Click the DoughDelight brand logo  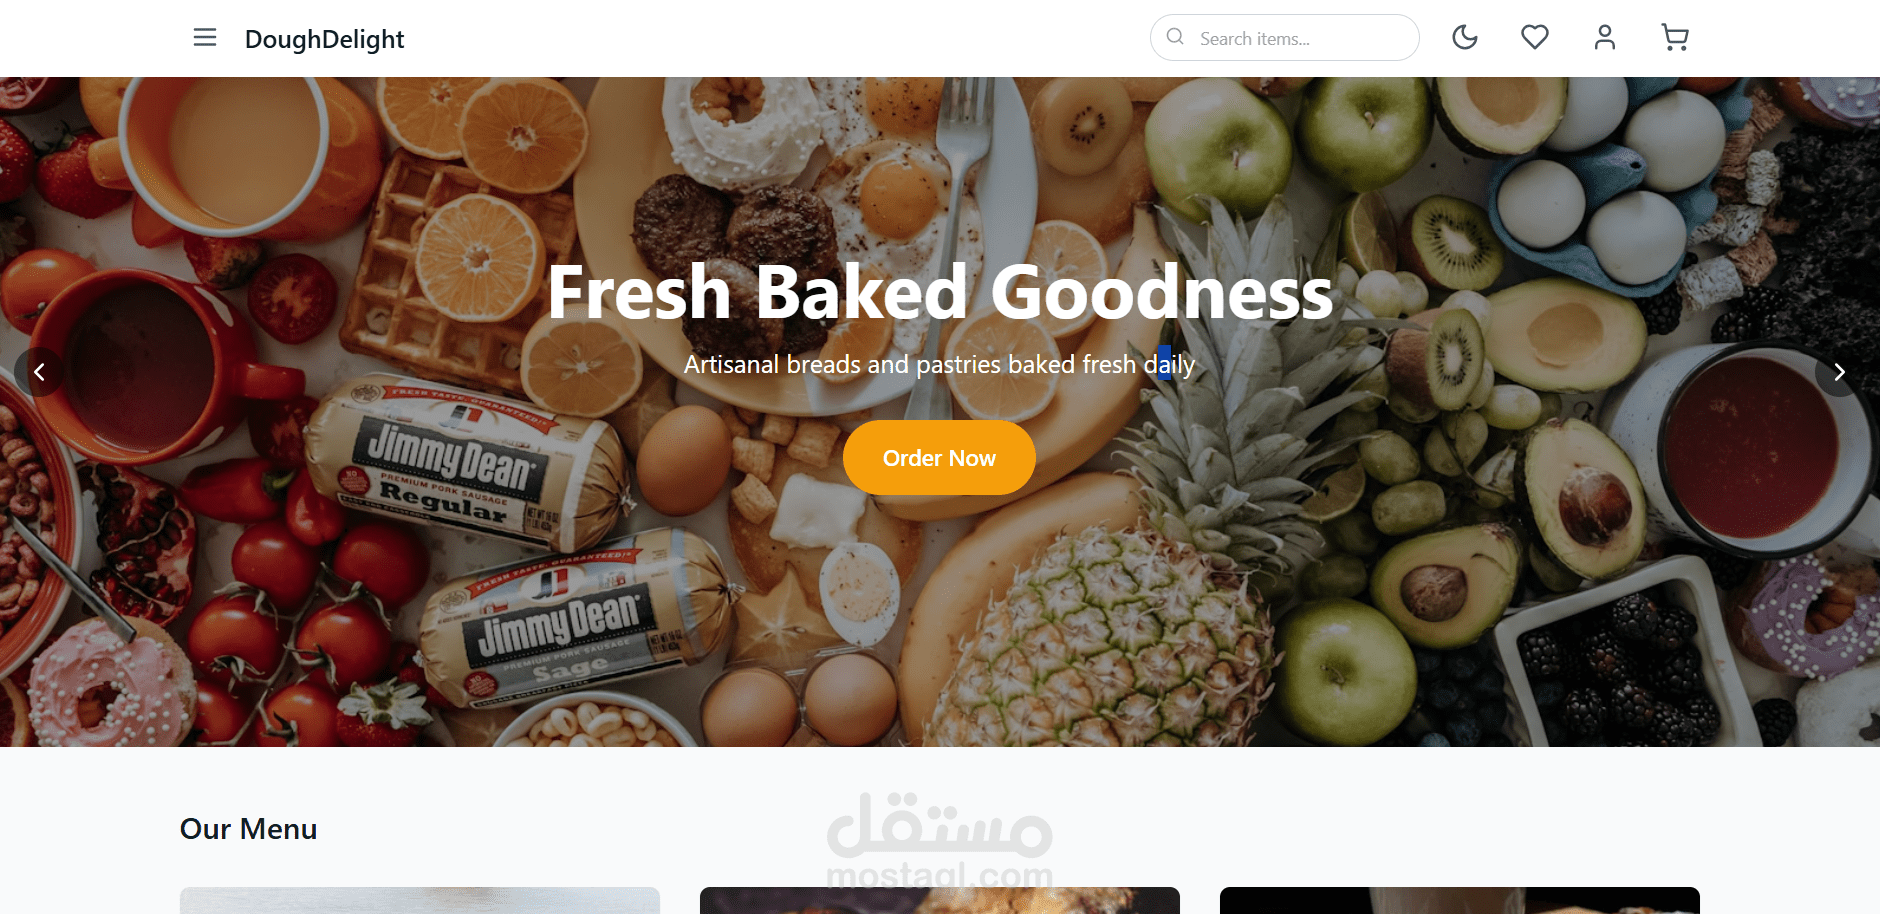[x=324, y=39]
